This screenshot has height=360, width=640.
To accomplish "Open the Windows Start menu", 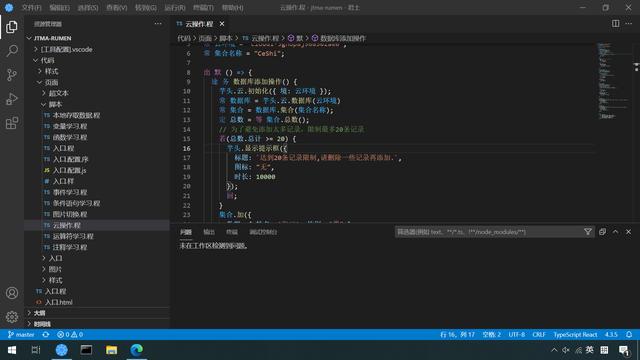I will (12, 350).
